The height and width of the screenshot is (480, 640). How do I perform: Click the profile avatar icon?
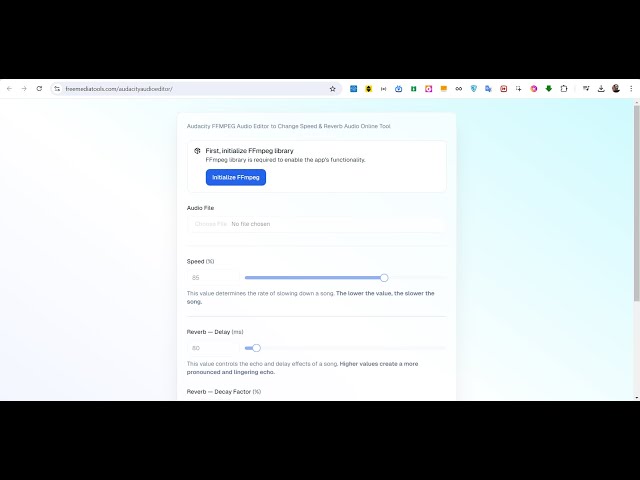616,88
